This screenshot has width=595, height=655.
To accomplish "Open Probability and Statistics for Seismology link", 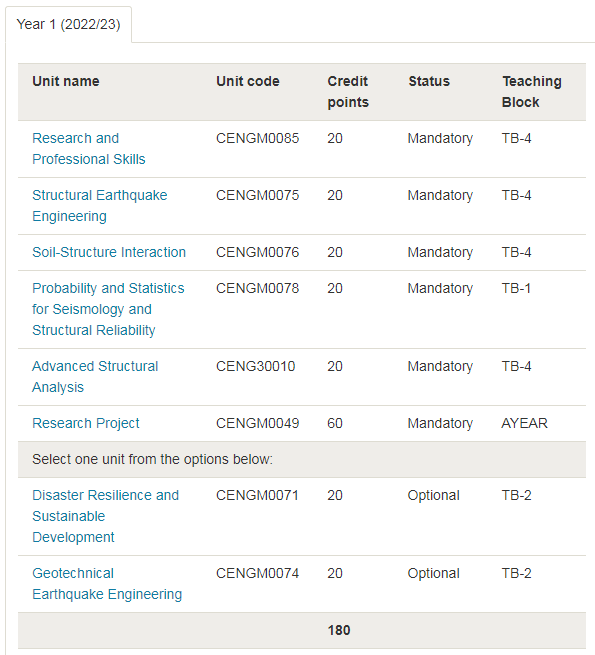I will tap(108, 309).
